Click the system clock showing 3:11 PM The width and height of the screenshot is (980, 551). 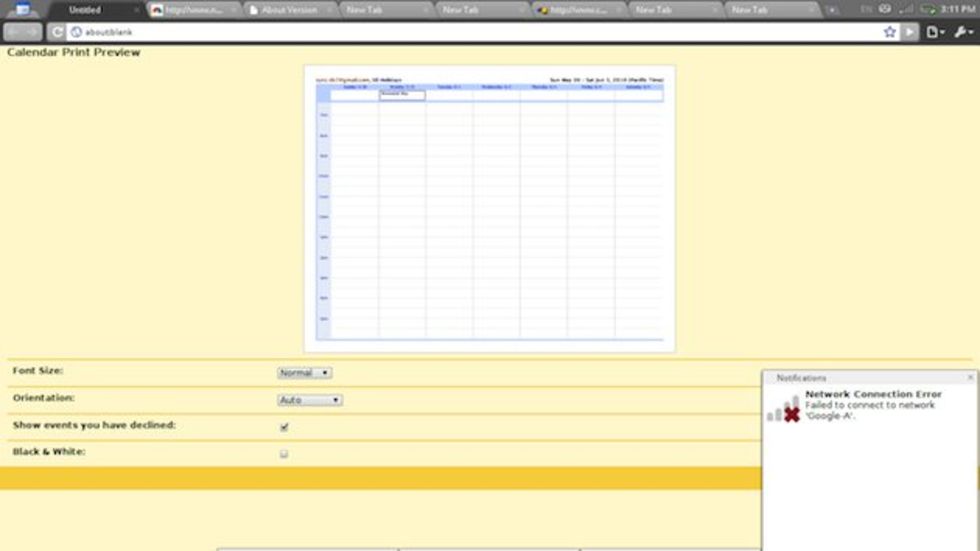(957, 10)
